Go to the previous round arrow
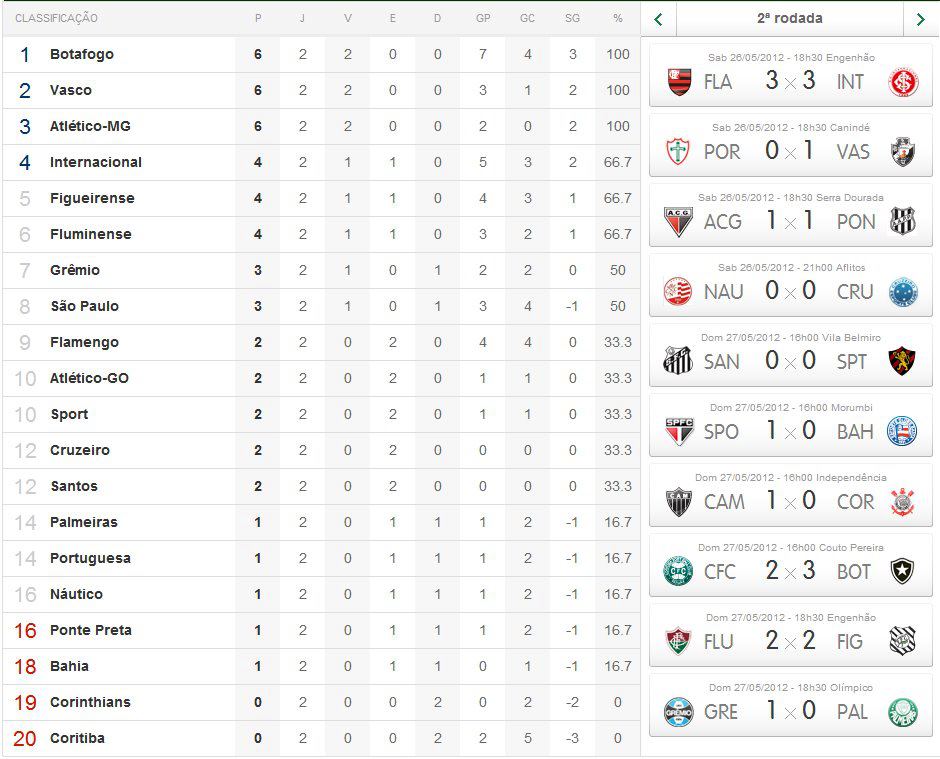 point(658,19)
